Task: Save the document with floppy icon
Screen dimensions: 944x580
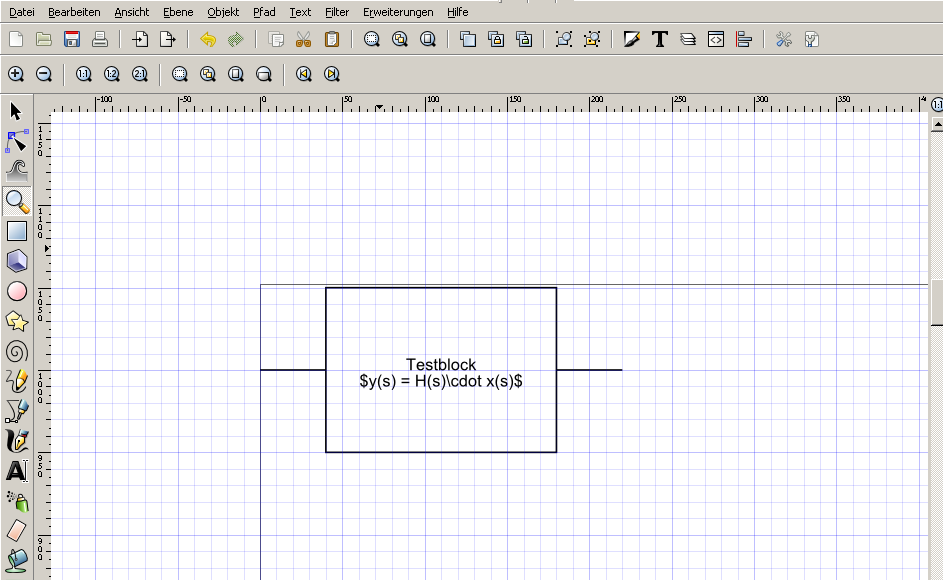Action: [72, 40]
